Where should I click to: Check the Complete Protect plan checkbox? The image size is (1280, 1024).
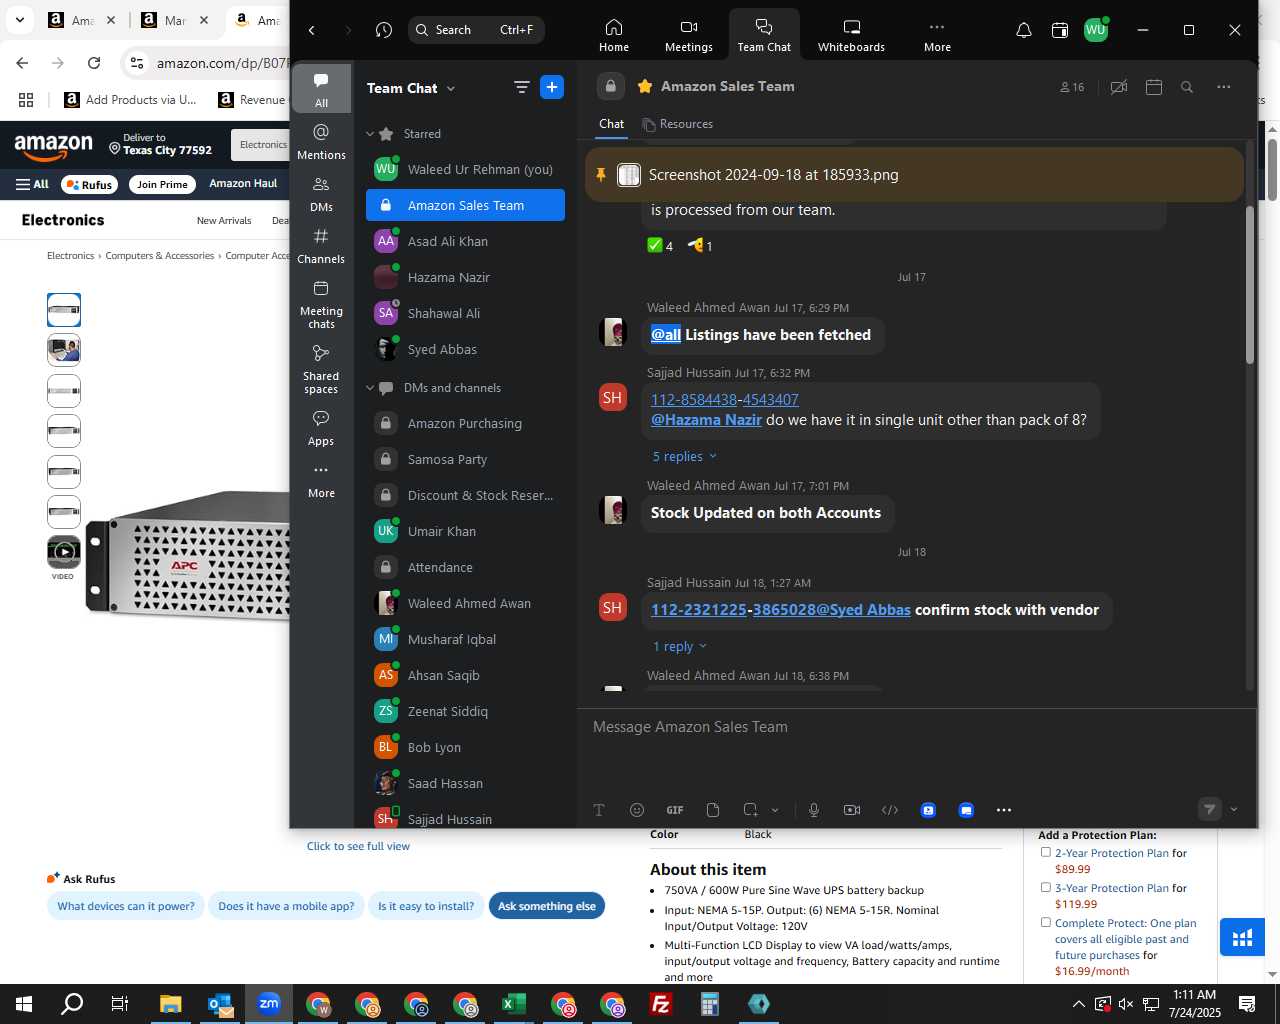click(x=1045, y=922)
